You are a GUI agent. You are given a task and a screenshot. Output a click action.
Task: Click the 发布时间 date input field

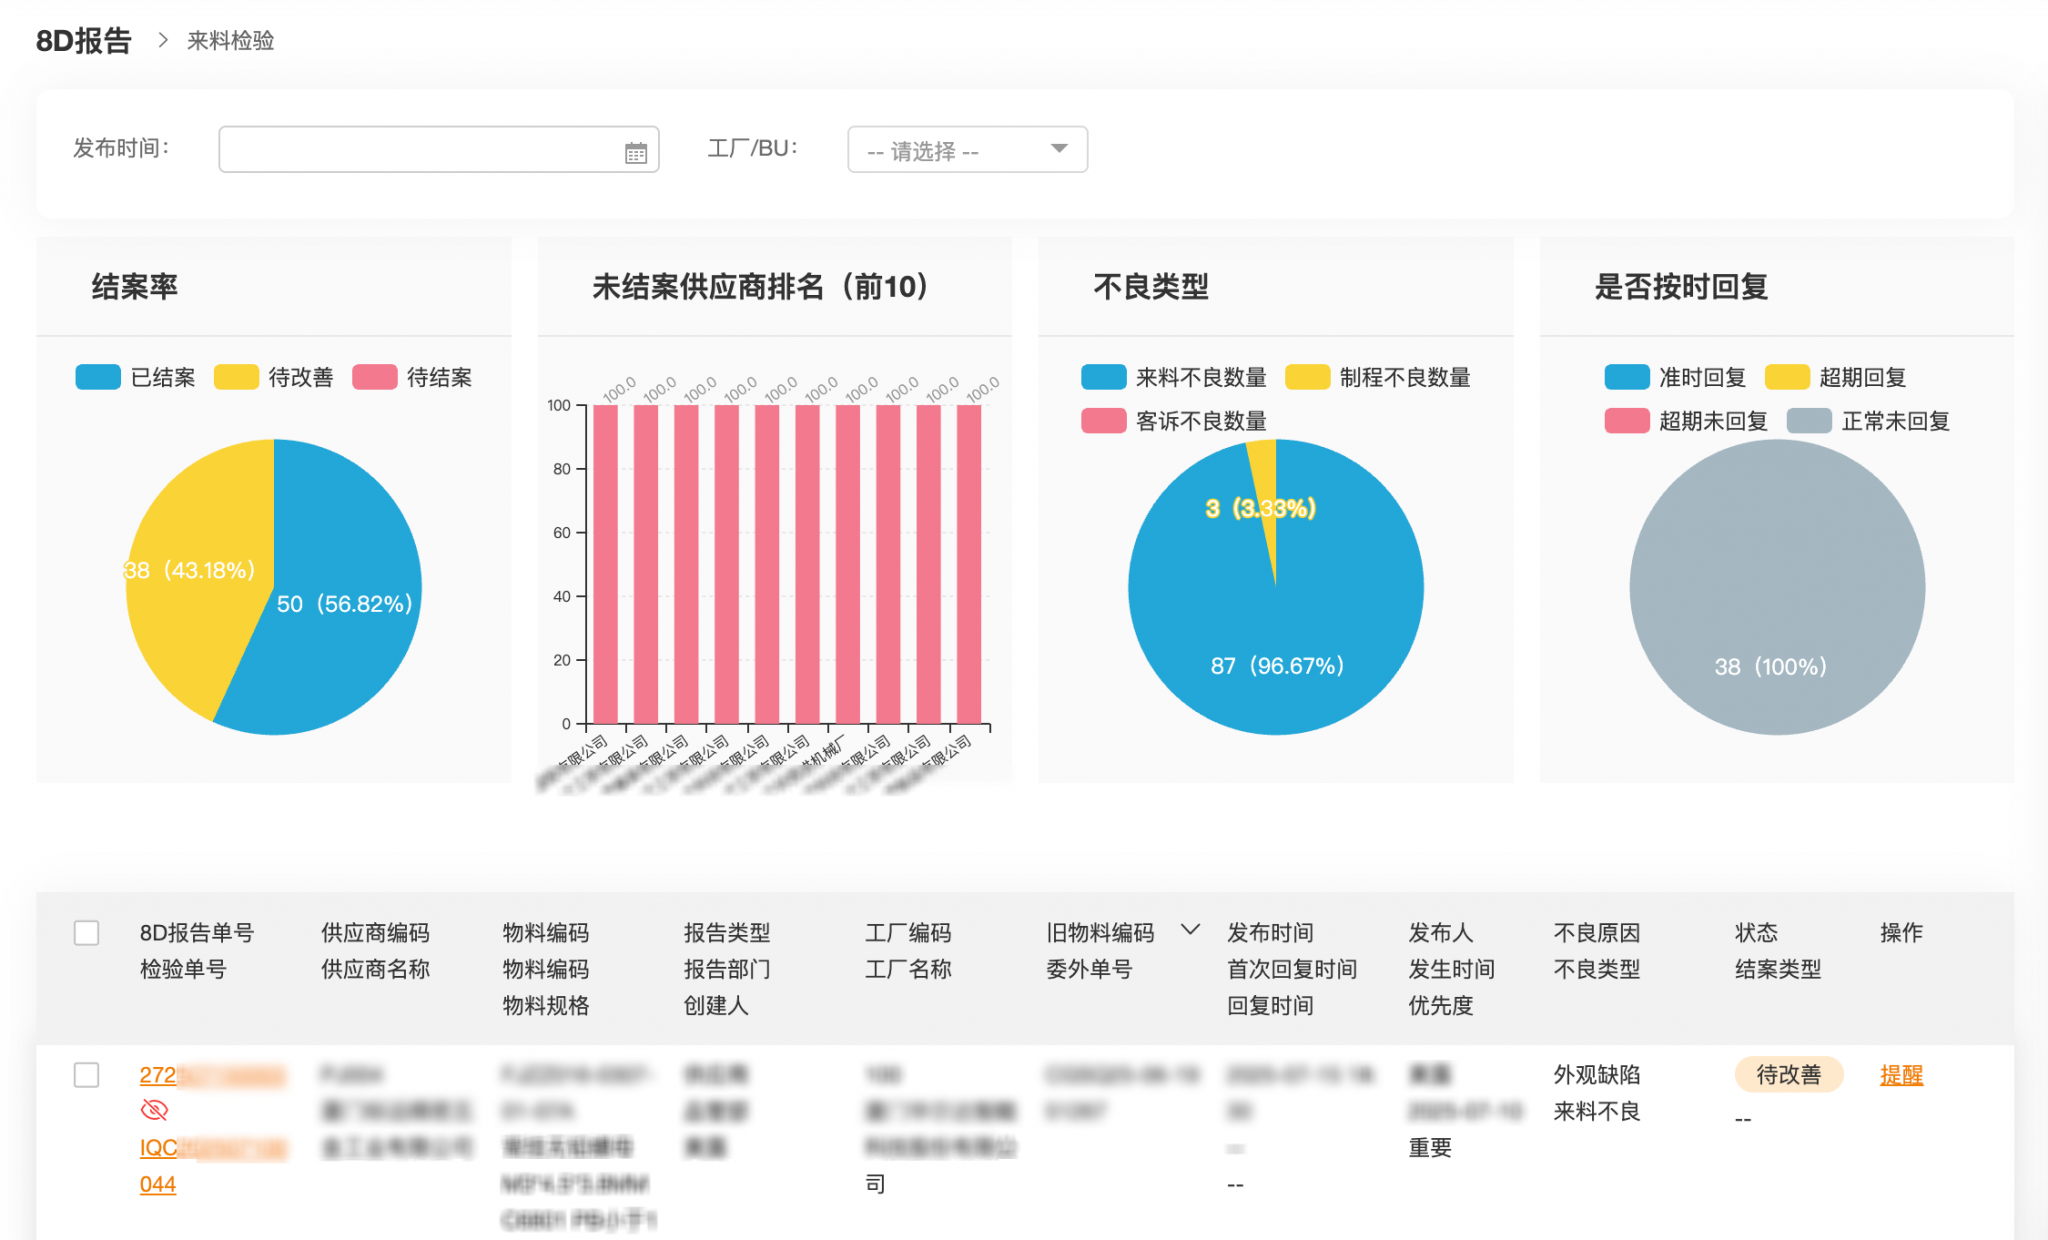pos(420,150)
